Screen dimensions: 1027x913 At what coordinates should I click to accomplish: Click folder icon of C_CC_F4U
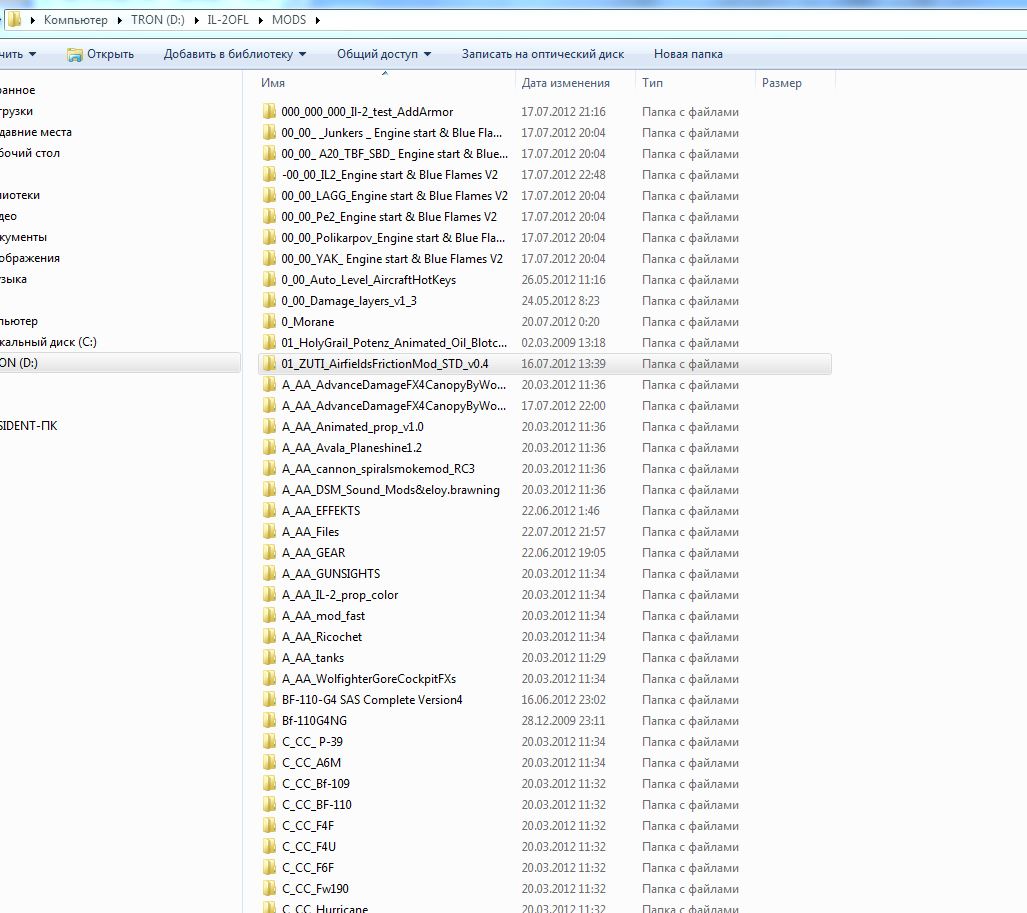point(269,846)
